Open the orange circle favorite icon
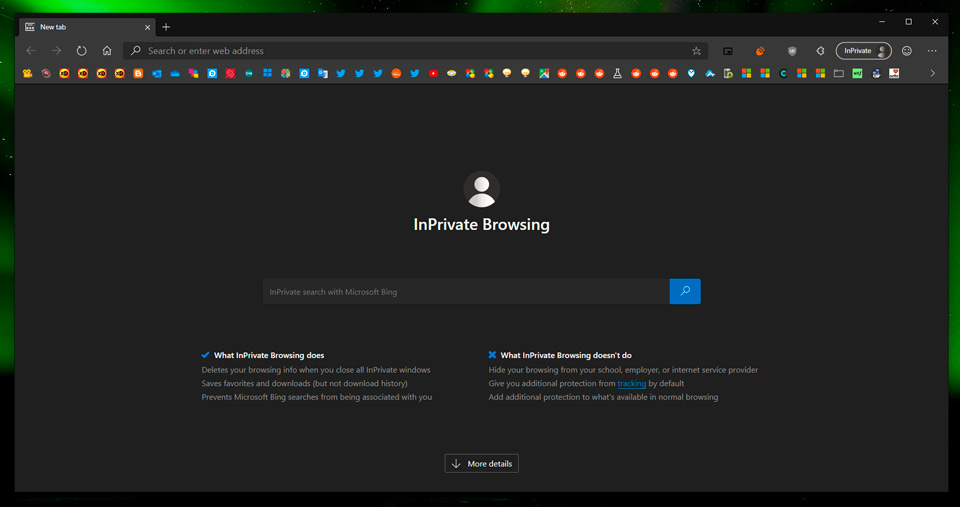 [396, 73]
